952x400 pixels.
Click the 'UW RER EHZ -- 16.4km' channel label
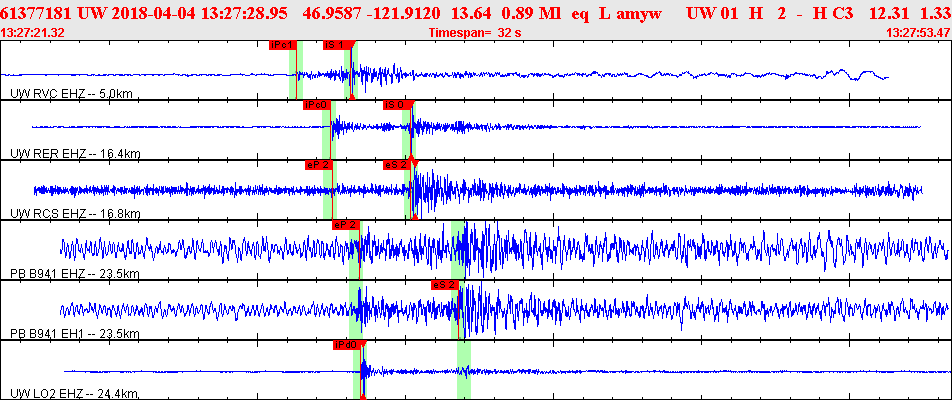75,154
